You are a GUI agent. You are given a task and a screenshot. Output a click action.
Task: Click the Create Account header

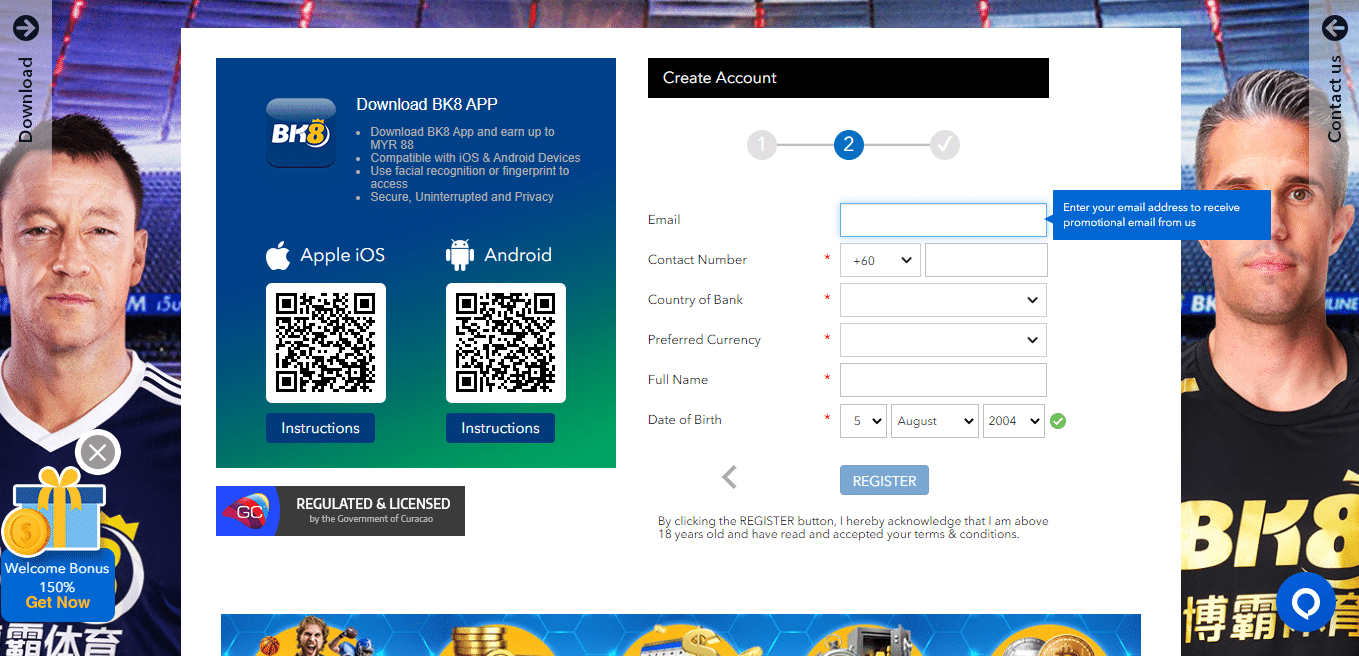[x=848, y=78]
